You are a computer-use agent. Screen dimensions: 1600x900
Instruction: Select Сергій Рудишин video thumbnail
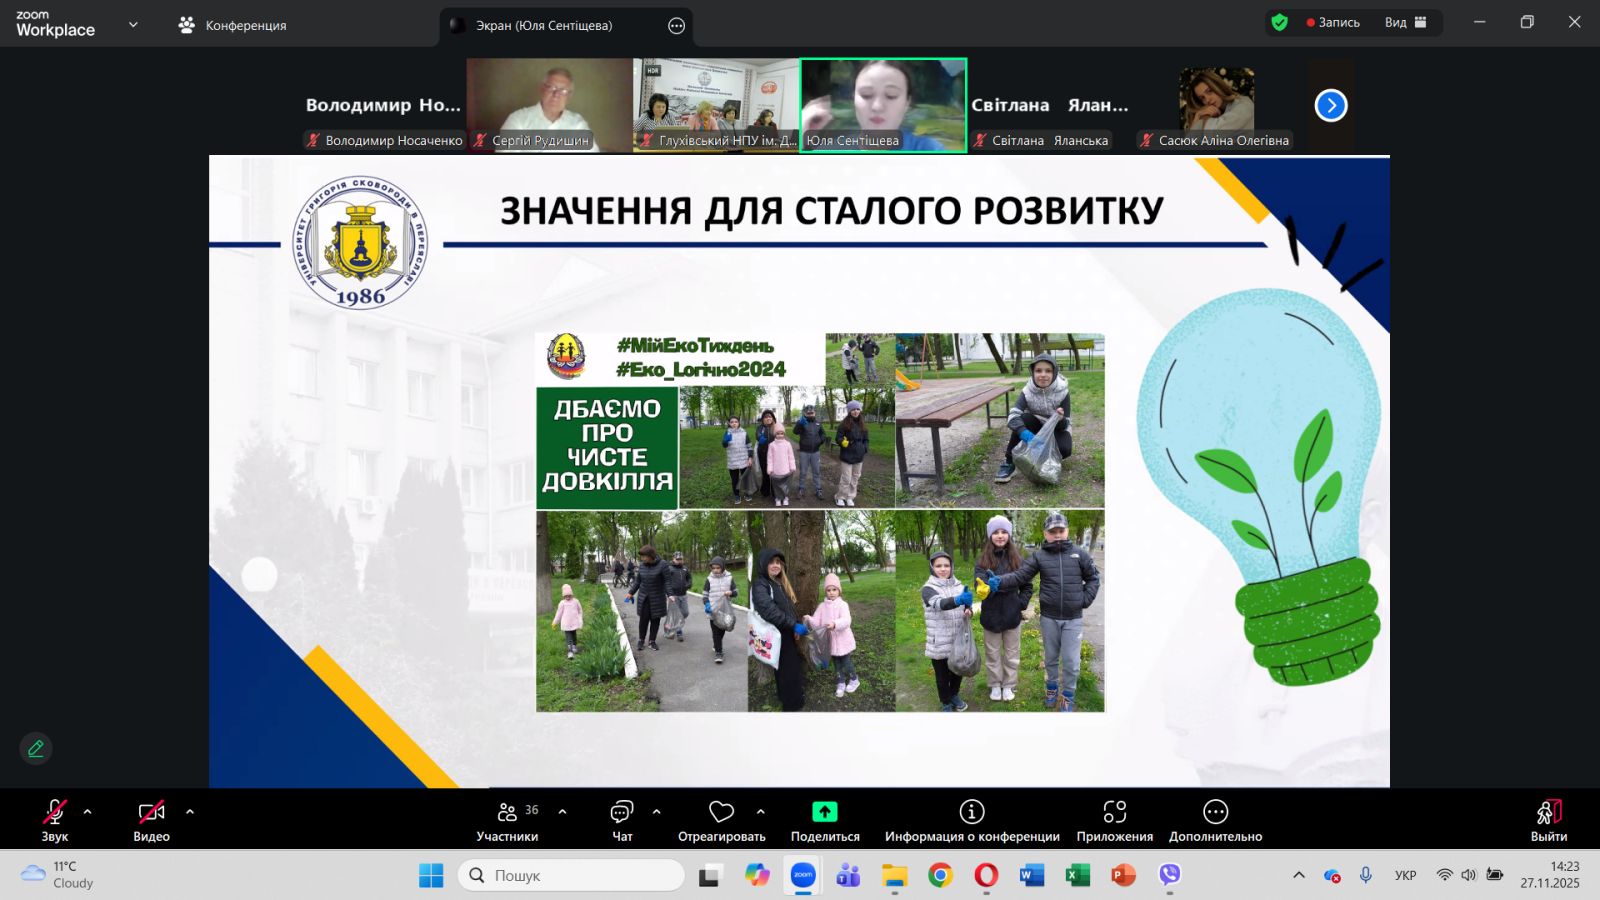pyautogui.click(x=549, y=104)
